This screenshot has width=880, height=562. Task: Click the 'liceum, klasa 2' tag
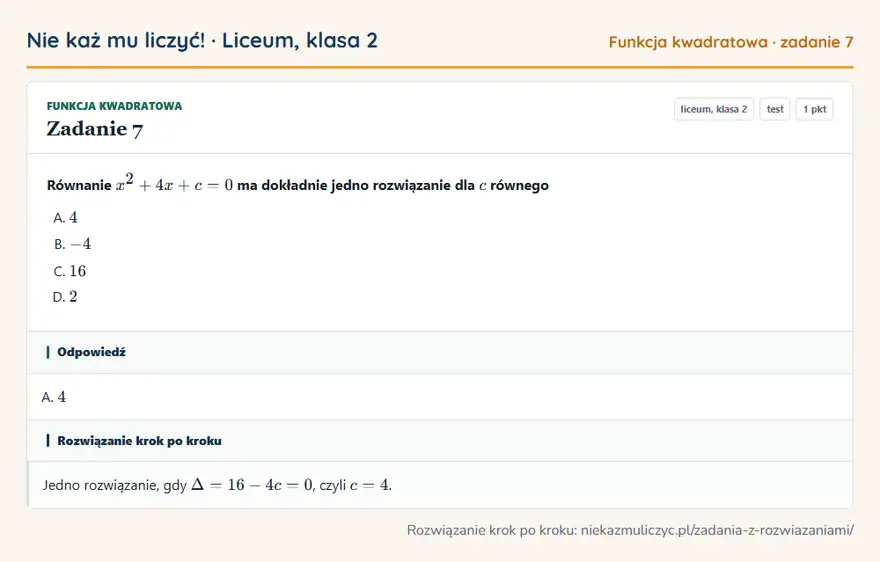[x=713, y=109]
